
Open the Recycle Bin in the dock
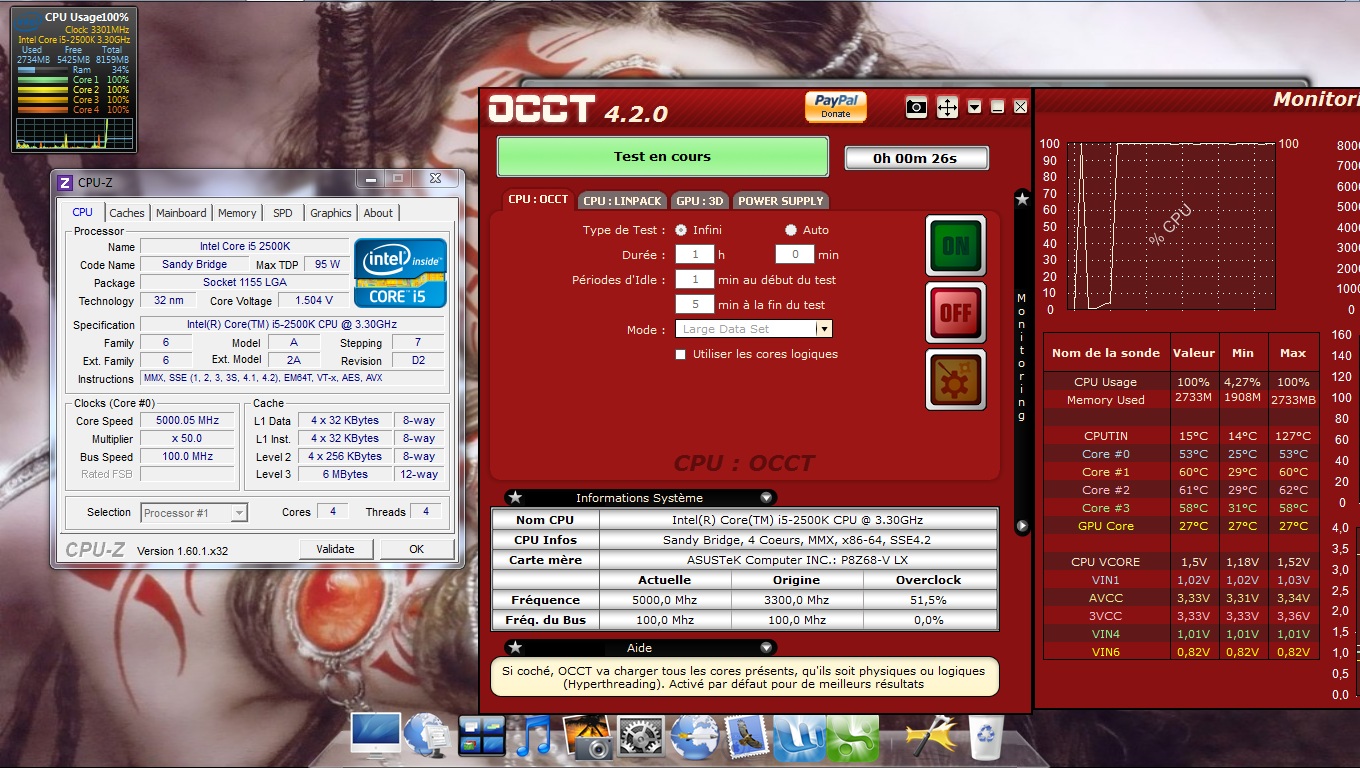pyautogui.click(x=986, y=738)
